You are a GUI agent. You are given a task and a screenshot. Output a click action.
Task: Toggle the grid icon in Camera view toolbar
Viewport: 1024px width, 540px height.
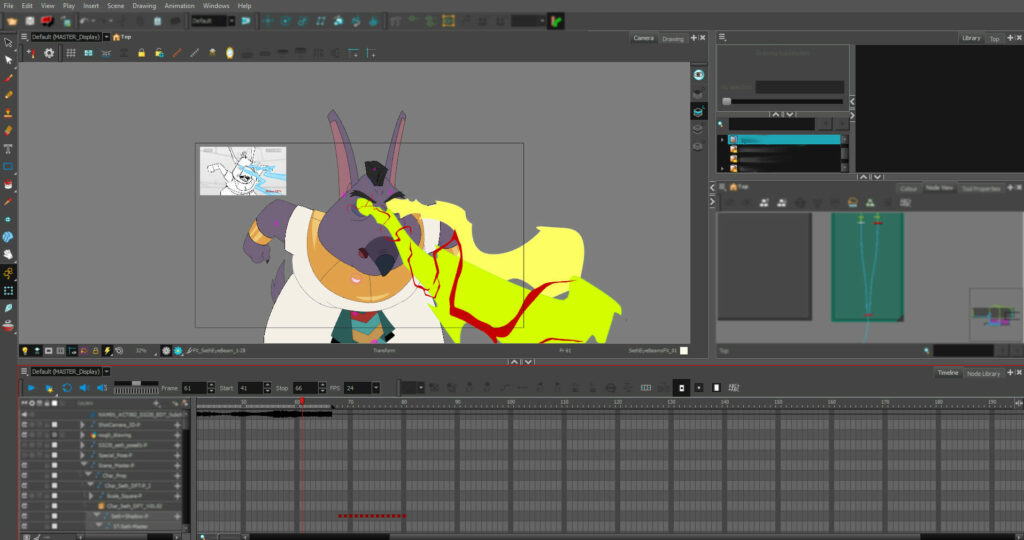tap(71, 54)
